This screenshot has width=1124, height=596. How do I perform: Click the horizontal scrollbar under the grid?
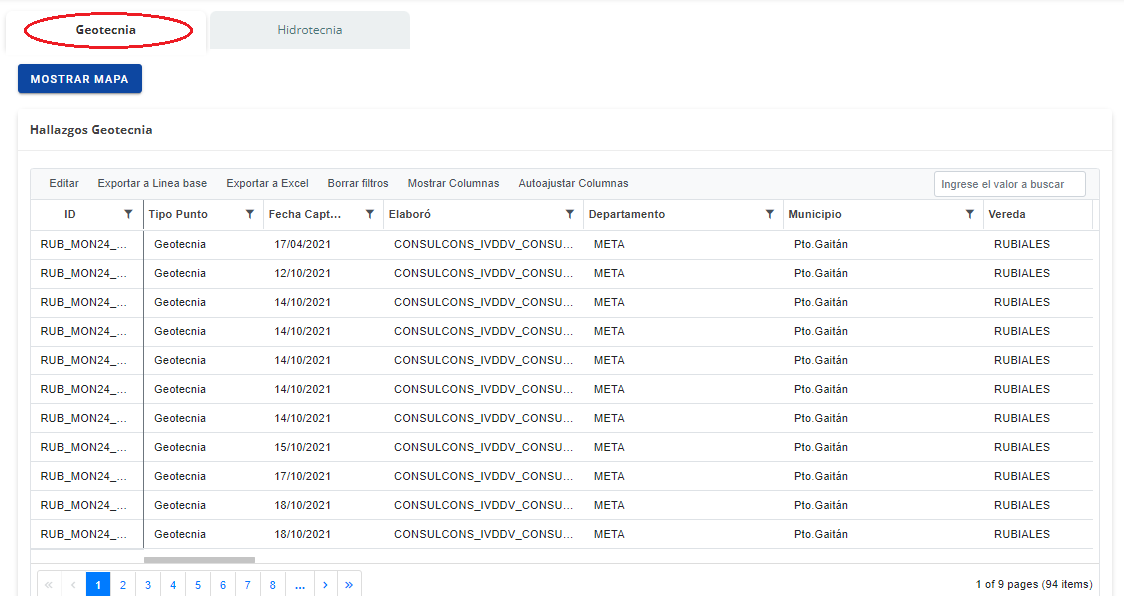point(199,560)
